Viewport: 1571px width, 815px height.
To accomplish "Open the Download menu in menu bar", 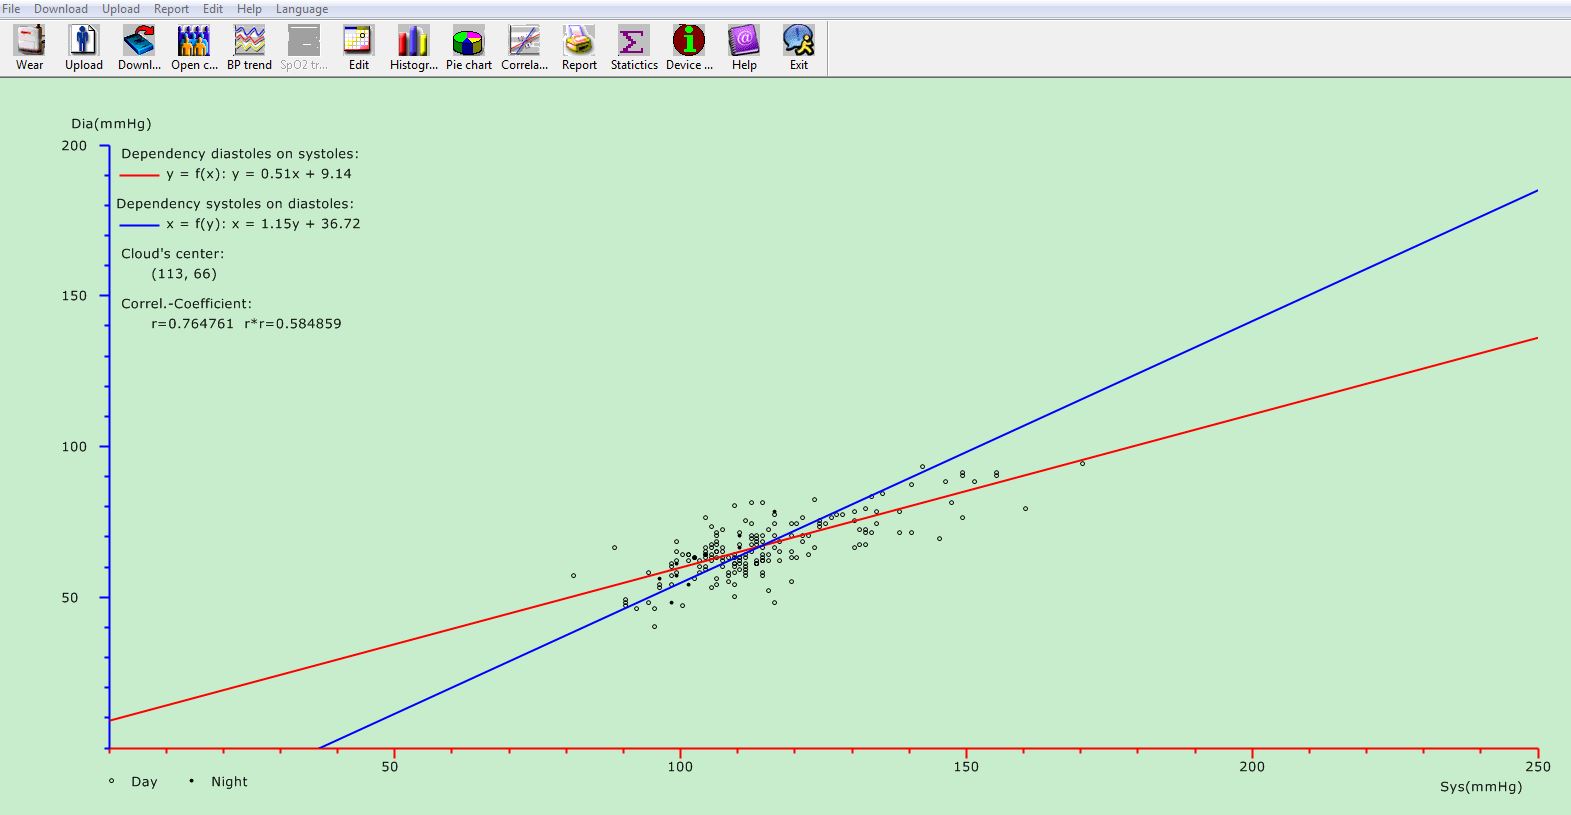I will (61, 9).
